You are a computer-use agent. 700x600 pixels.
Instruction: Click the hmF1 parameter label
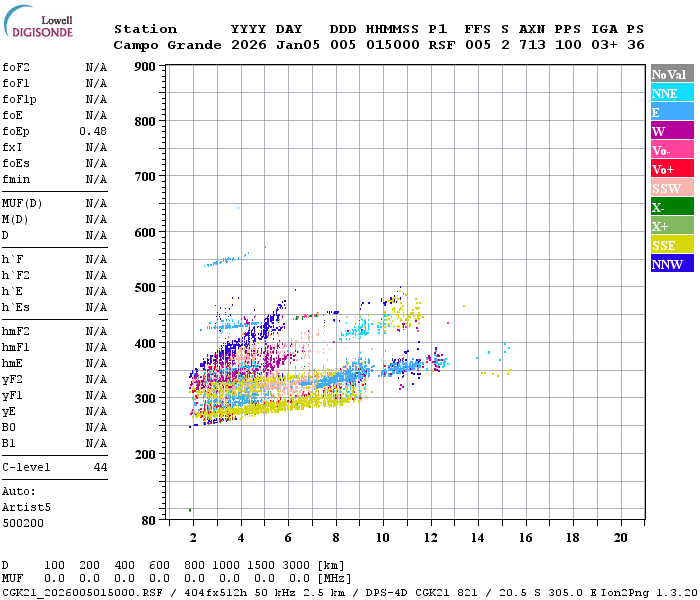pyautogui.click(x=16, y=347)
